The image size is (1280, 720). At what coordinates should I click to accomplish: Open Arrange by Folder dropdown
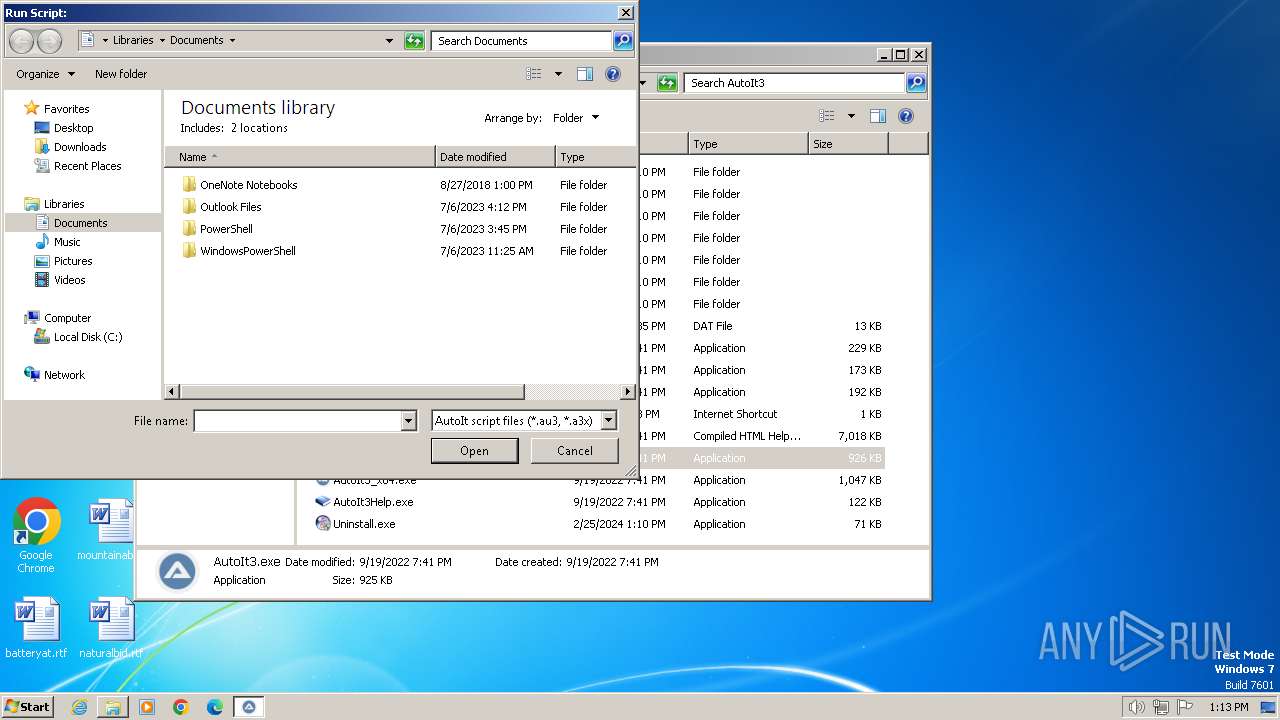[576, 118]
